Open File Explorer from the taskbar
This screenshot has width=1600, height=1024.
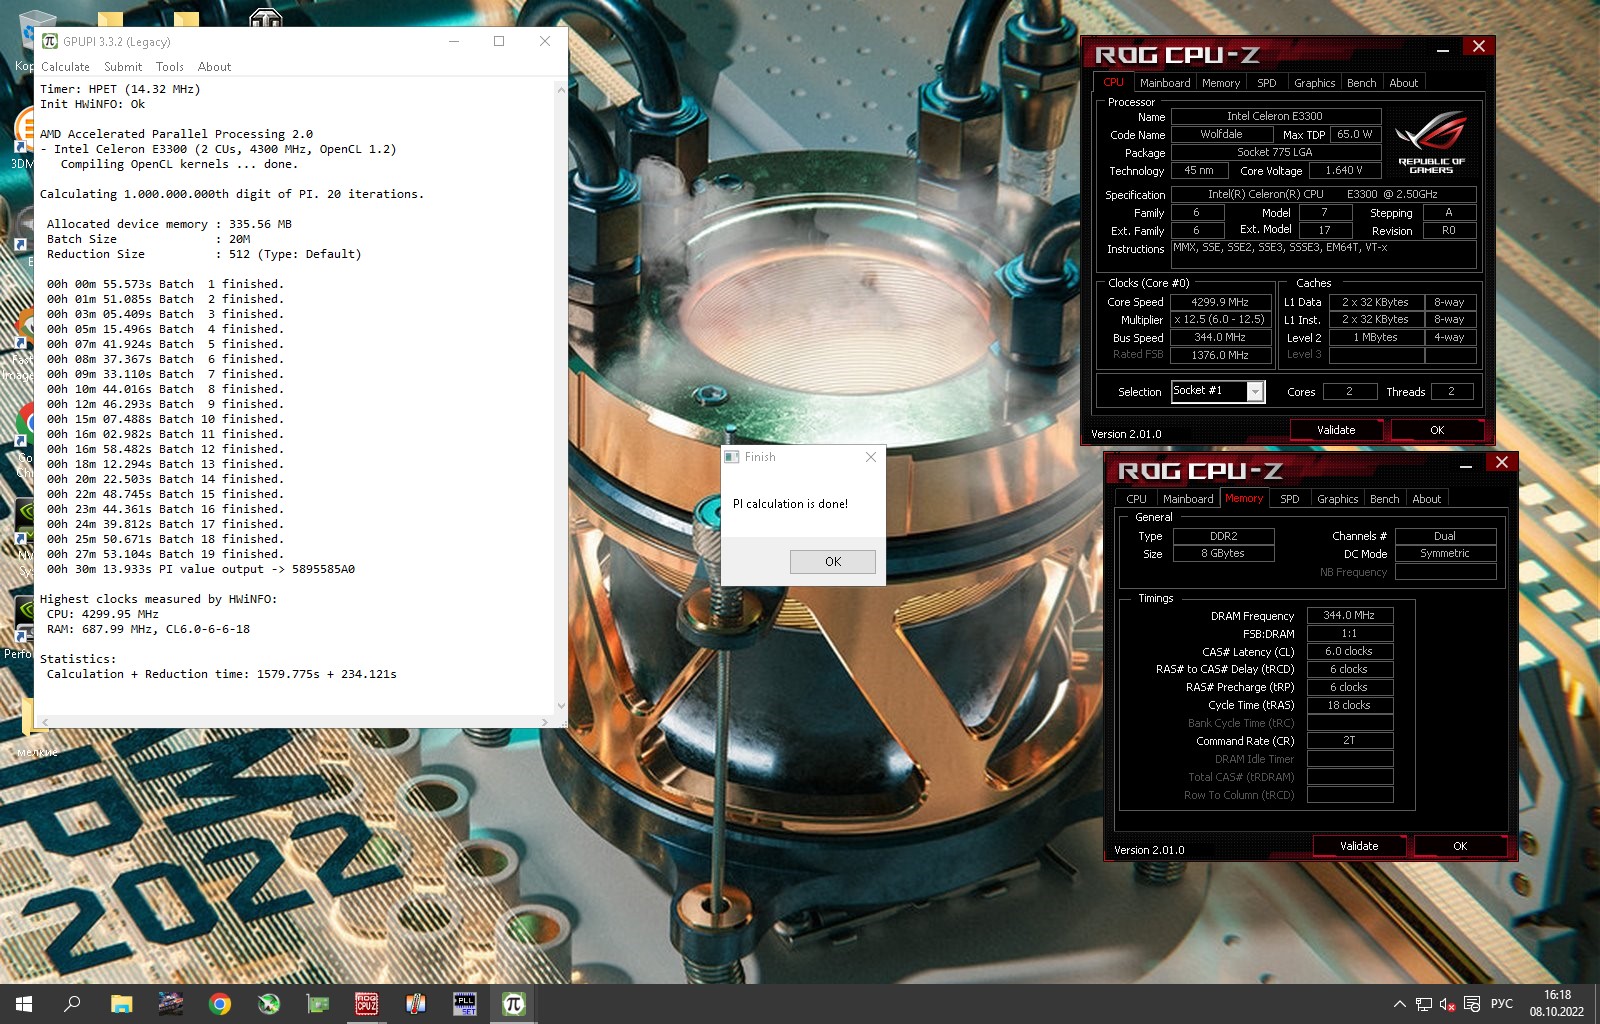click(121, 1004)
